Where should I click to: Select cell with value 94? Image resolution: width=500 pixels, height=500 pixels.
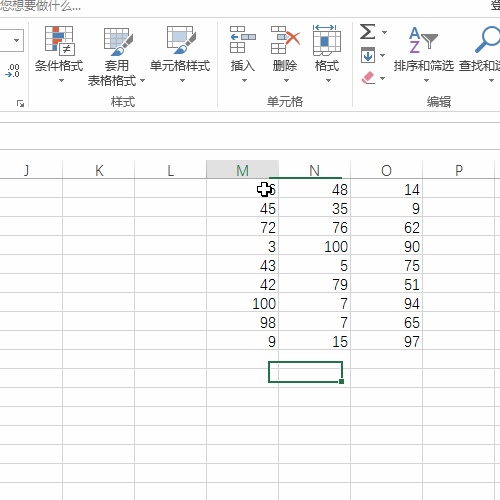[x=386, y=303]
